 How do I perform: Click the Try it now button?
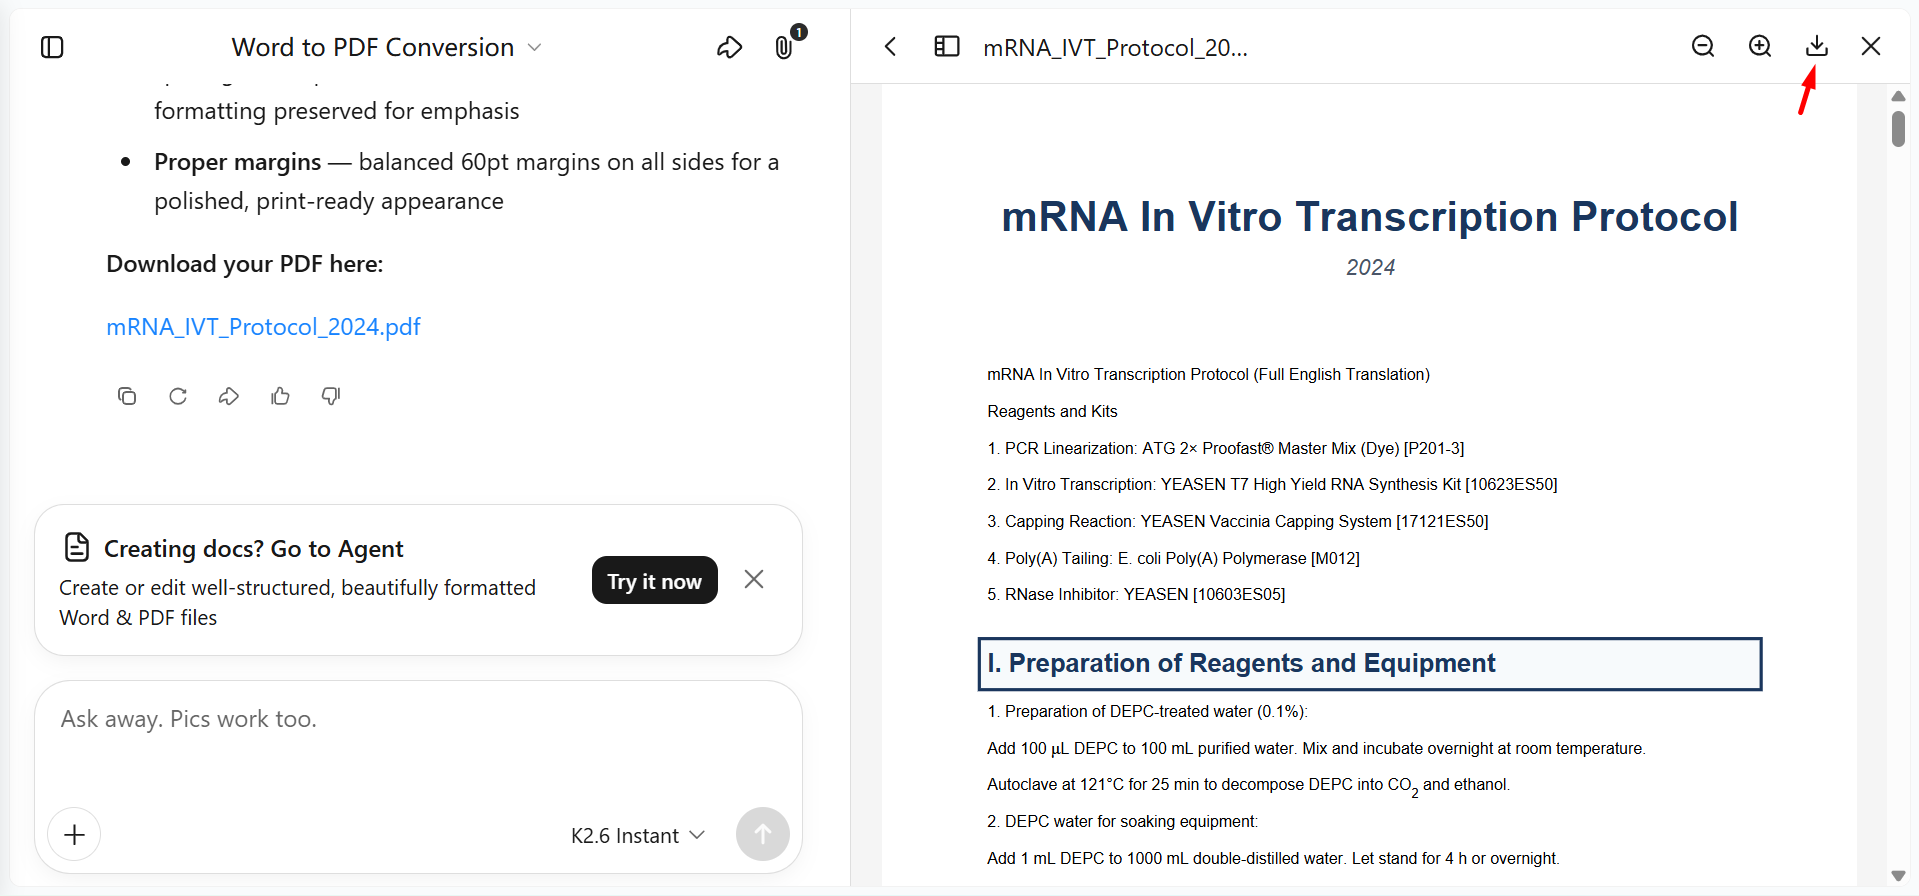tap(655, 580)
